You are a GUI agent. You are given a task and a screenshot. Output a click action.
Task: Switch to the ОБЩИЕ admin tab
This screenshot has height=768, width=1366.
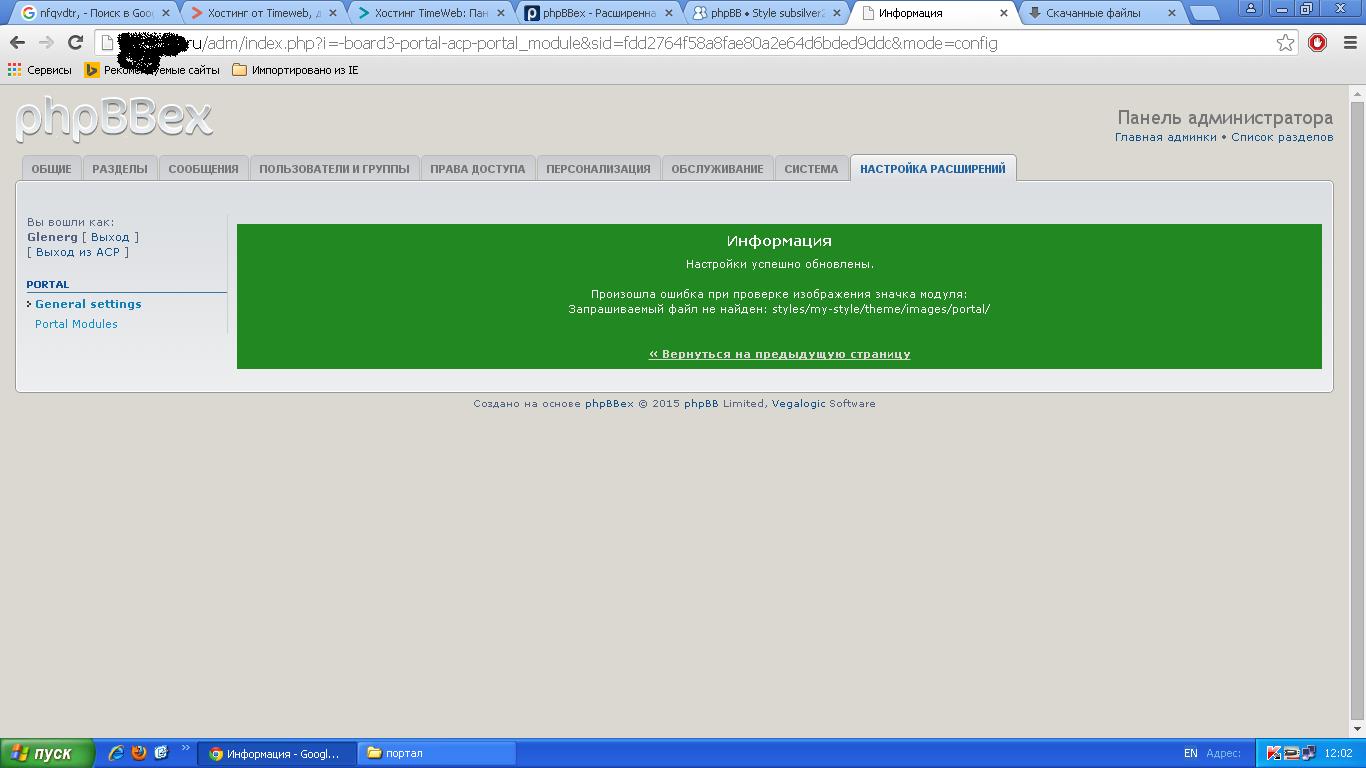tap(51, 169)
